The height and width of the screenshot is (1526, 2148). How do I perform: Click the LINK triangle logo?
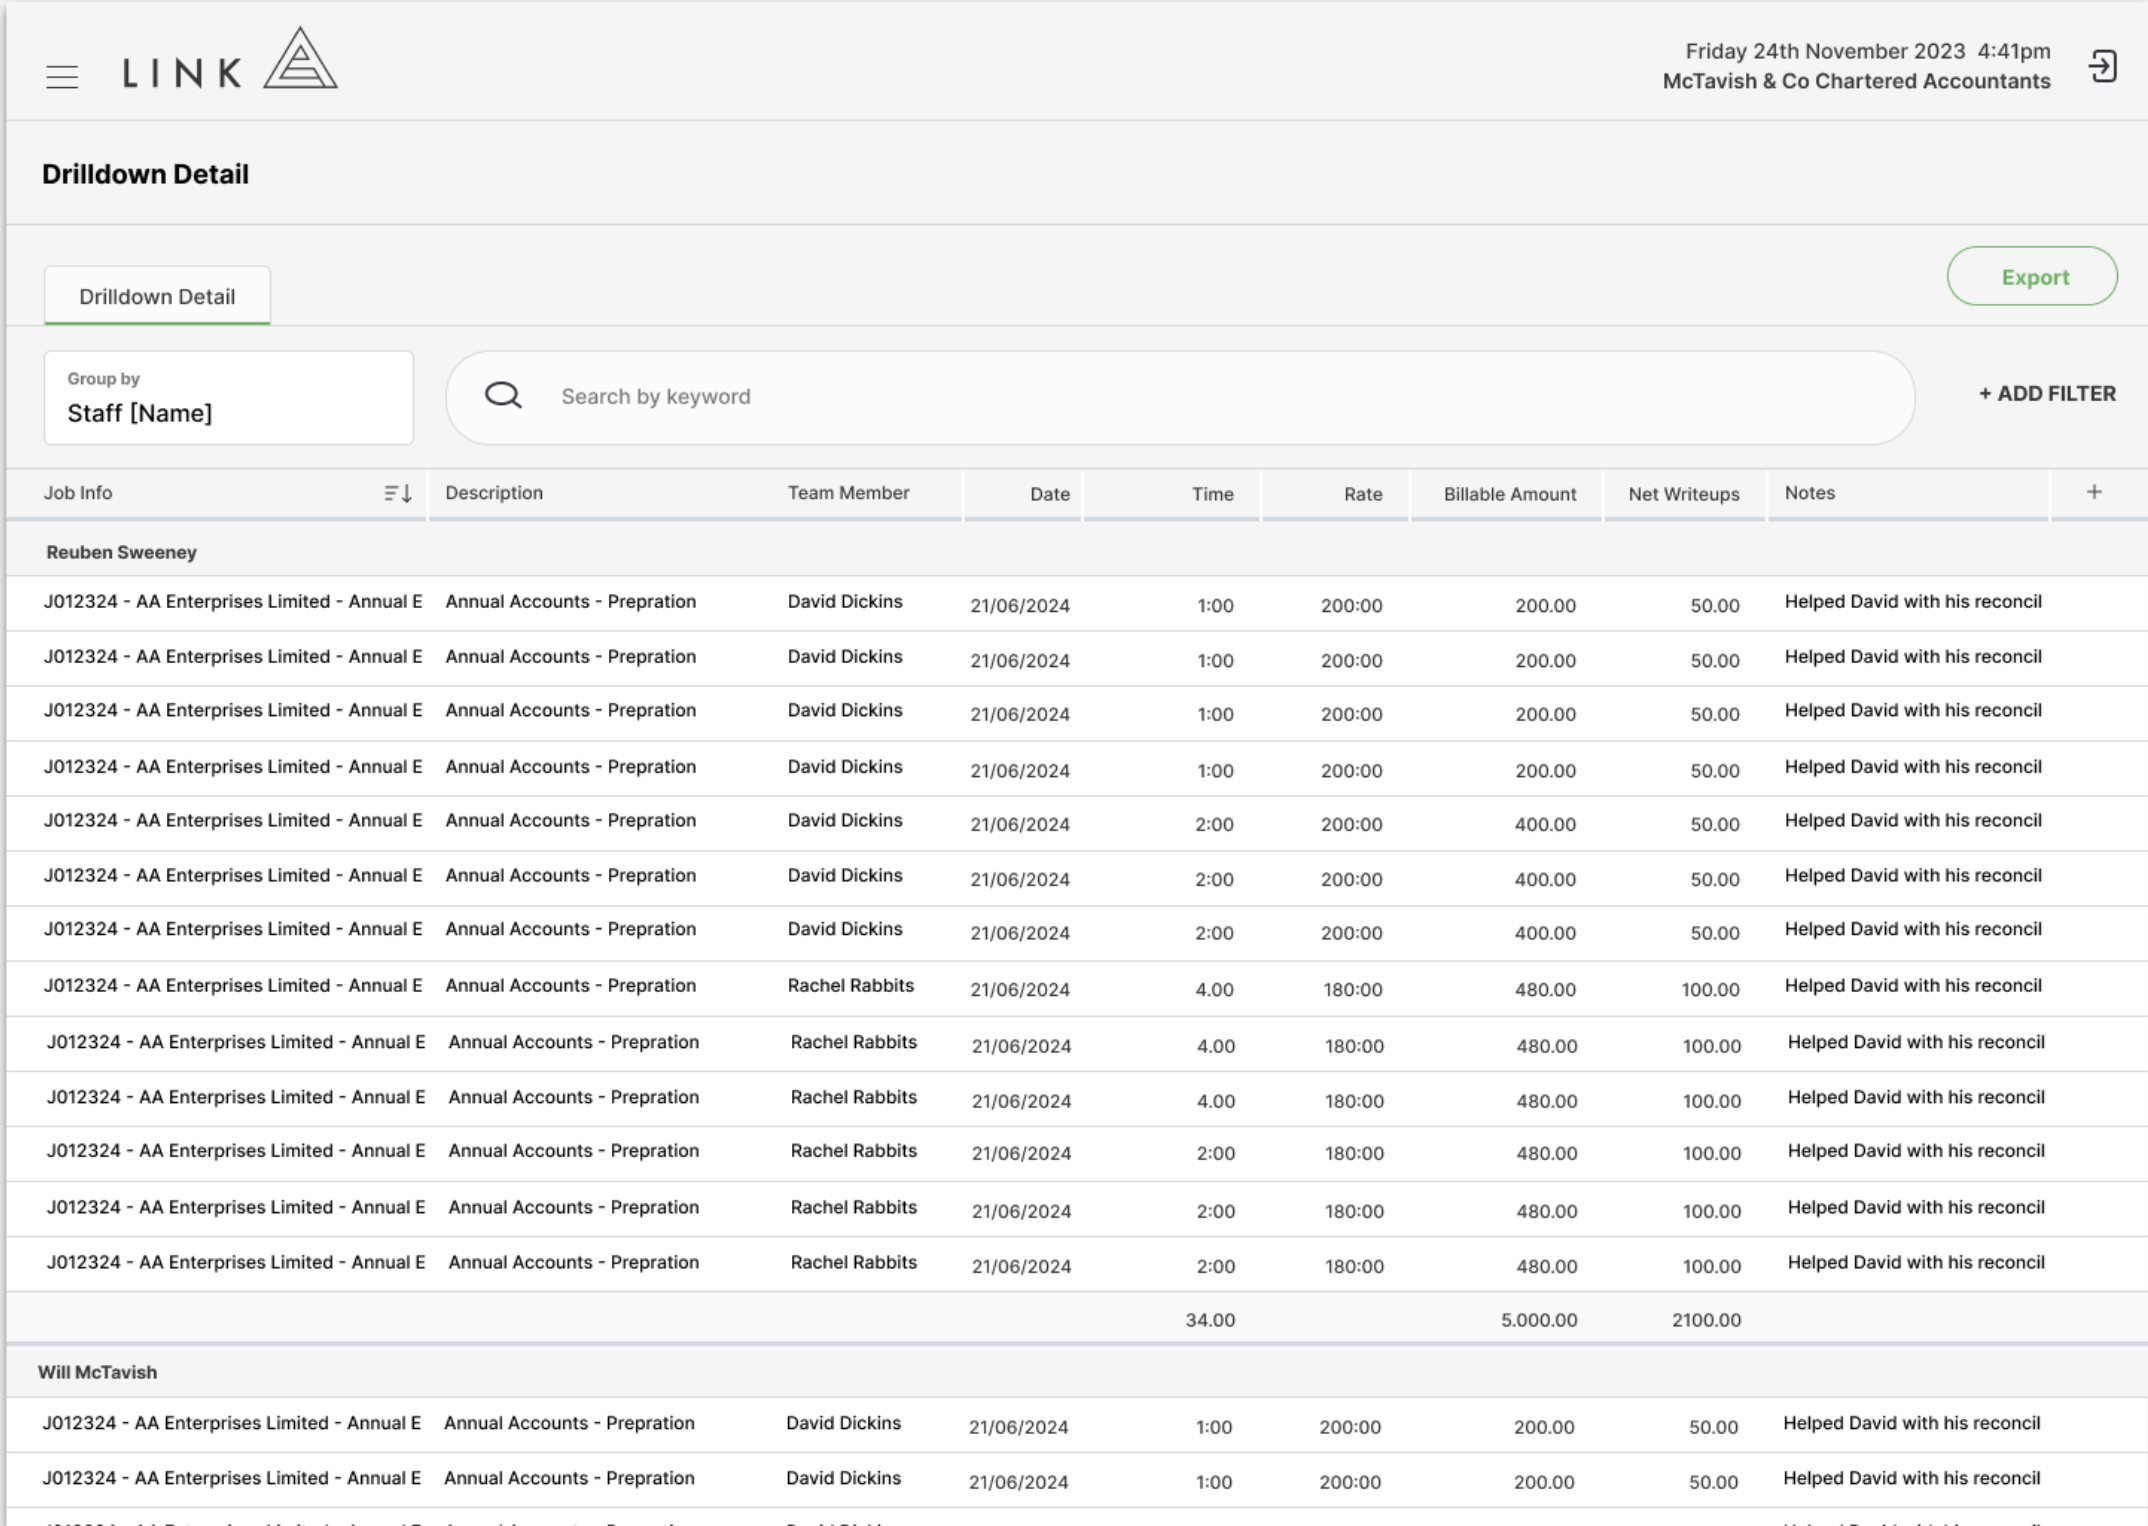tap(301, 59)
